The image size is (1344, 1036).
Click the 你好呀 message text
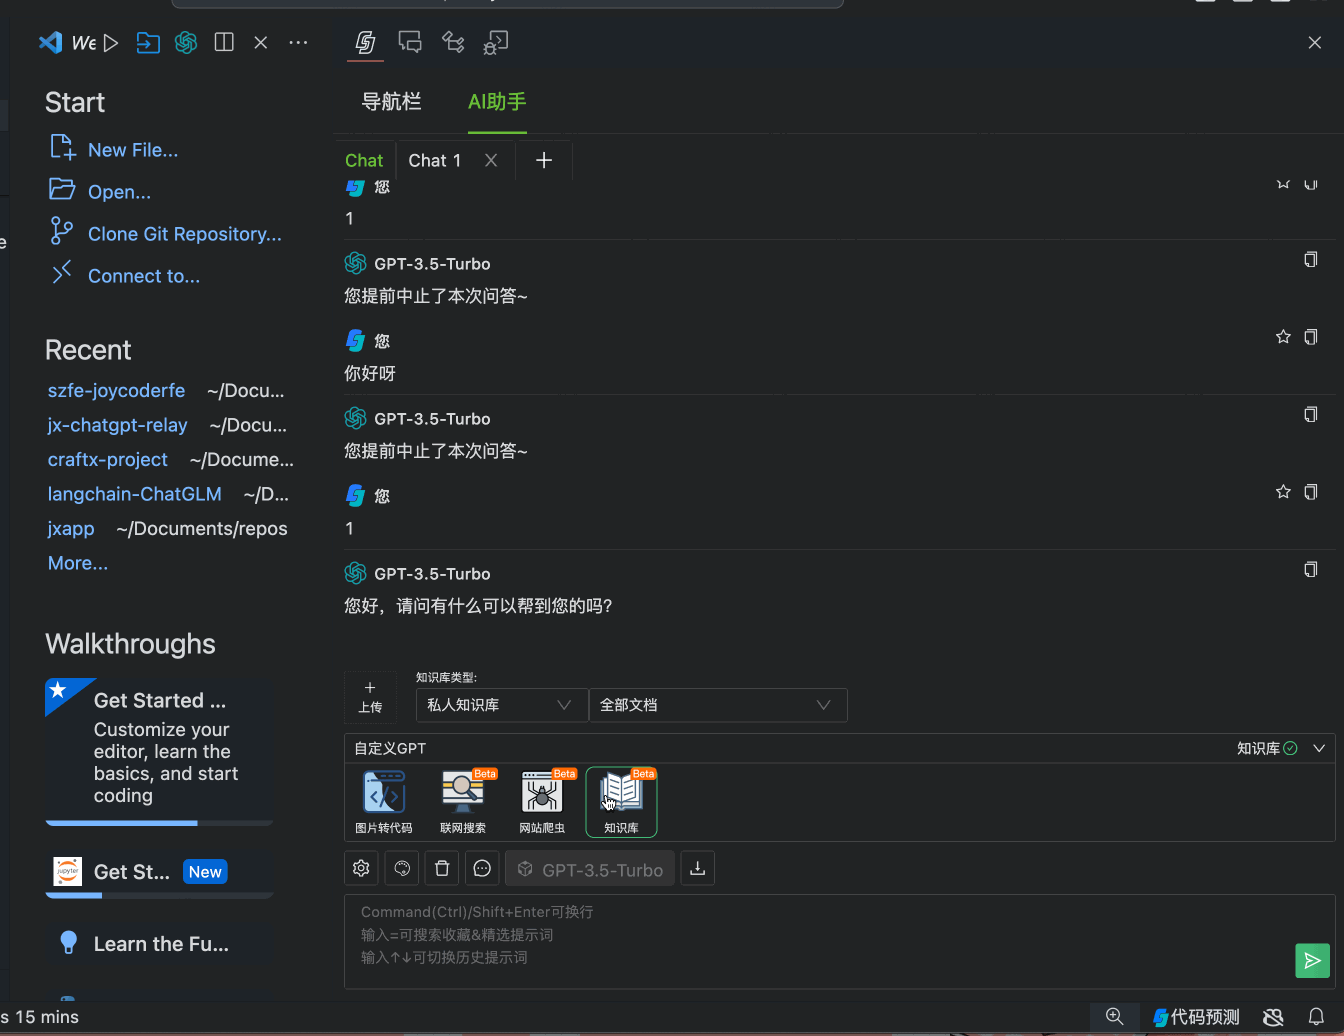(370, 374)
